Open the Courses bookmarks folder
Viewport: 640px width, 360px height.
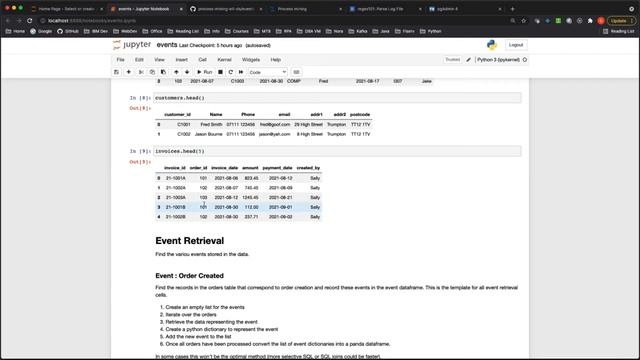pyautogui.click(x=237, y=31)
